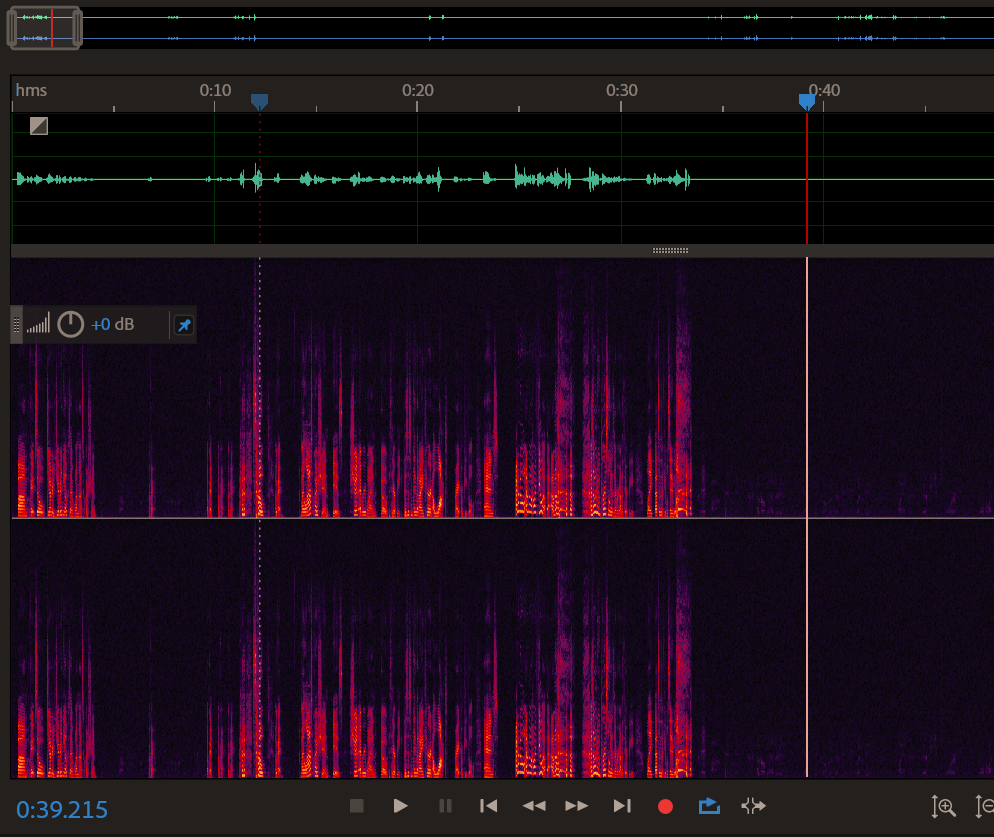The height and width of the screenshot is (837, 994).
Task: Enable the Loop Playback toggle
Action: [709, 806]
